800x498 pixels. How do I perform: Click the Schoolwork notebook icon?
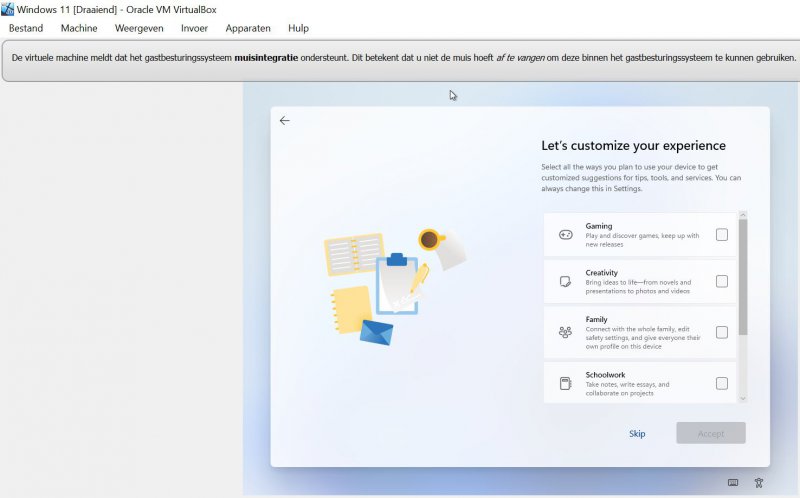[565, 384]
